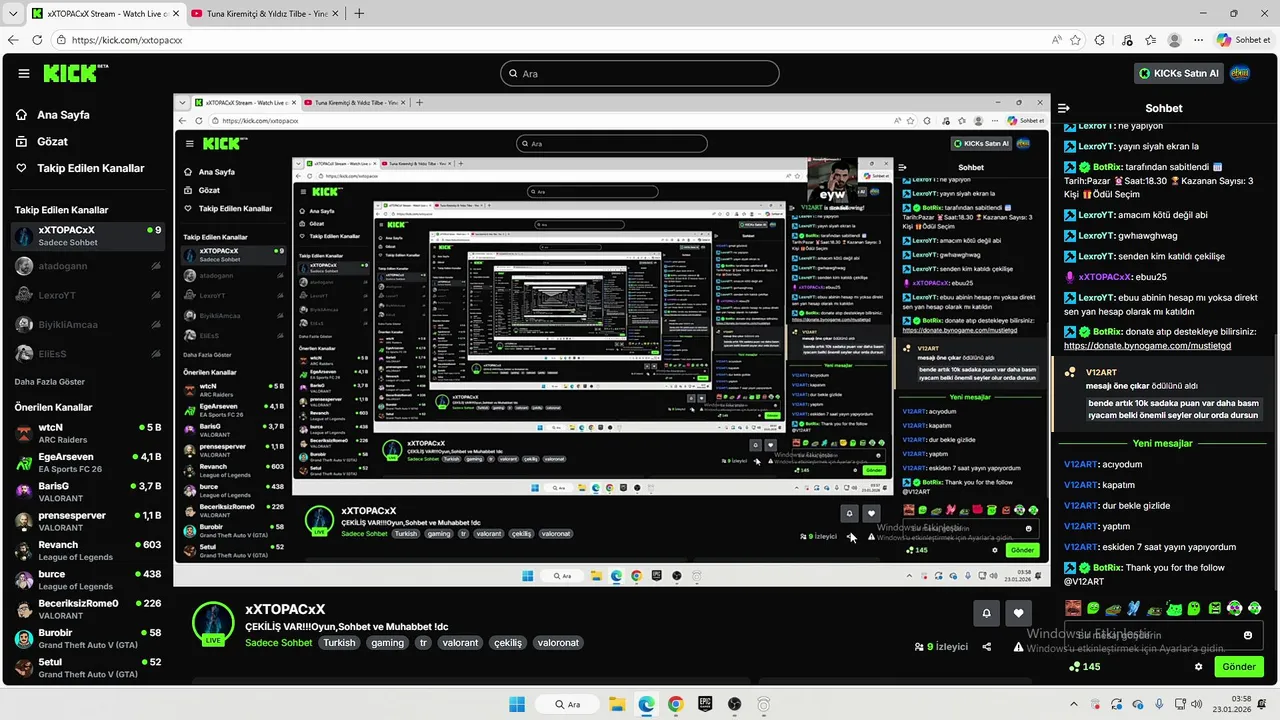
Task: Click the browser address bar URL
Action: (x=127, y=40)
